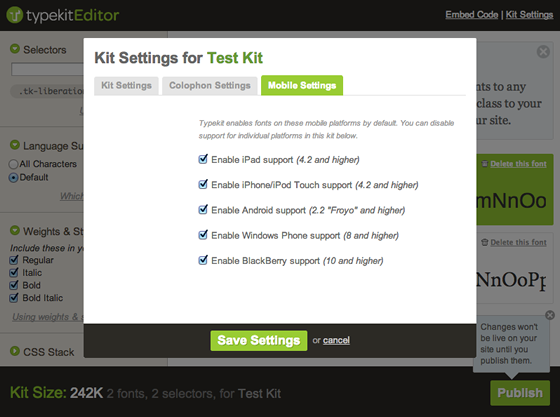This screenshot has height=417, width=560.
Task: Open the Colophon Settings tab
Action: point(210,86)
